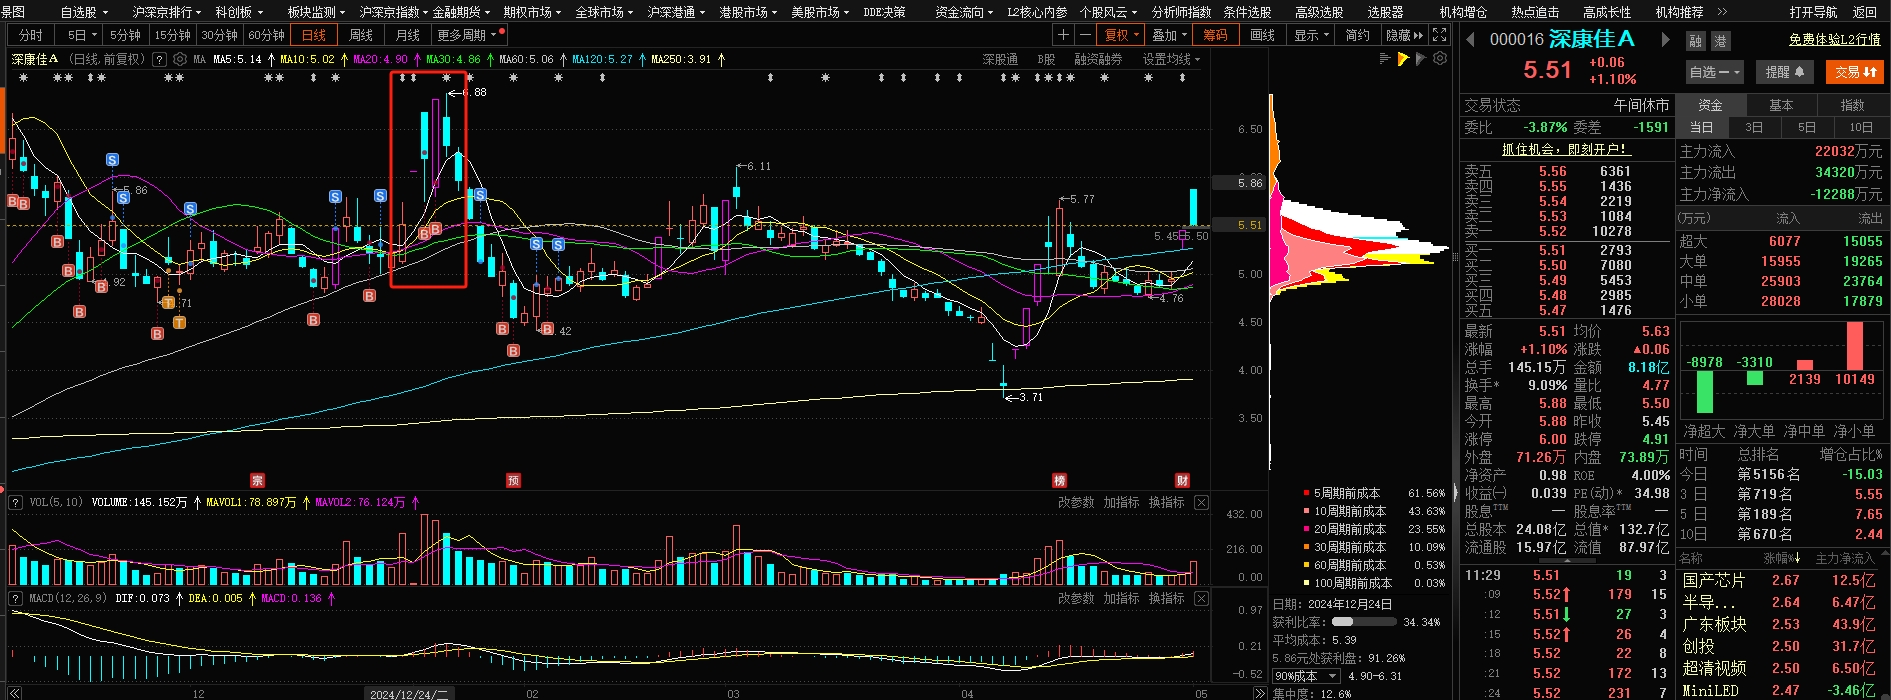Select the 月线 monthly period
Screen dimensions: 1891x700
point(408,35)
